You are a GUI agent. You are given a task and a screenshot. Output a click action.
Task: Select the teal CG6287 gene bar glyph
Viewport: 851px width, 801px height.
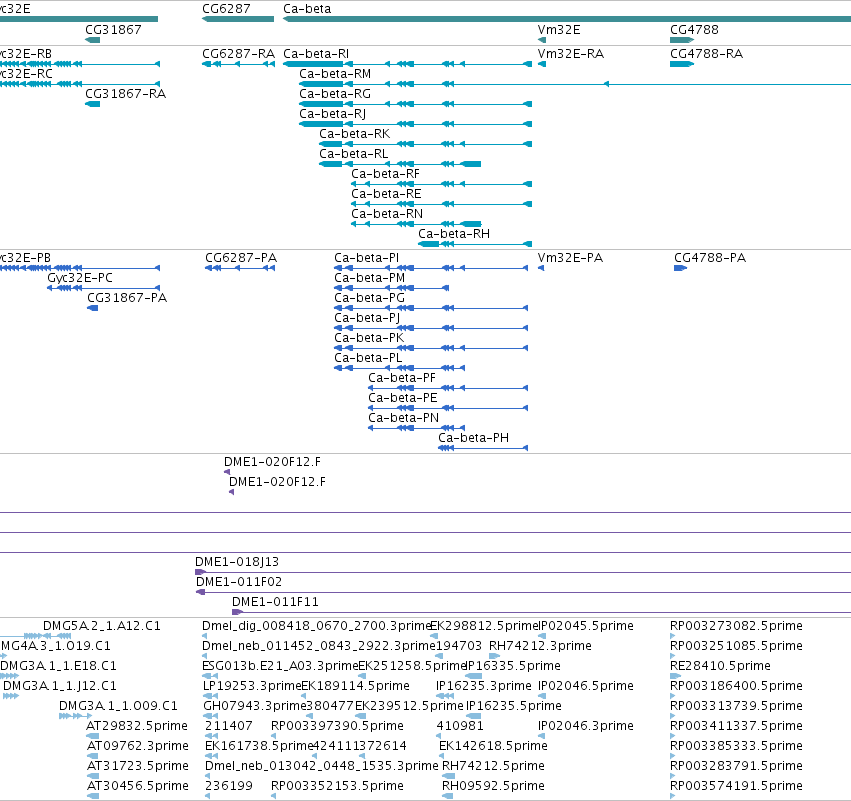pyautogui.click(x=238, y=20)
